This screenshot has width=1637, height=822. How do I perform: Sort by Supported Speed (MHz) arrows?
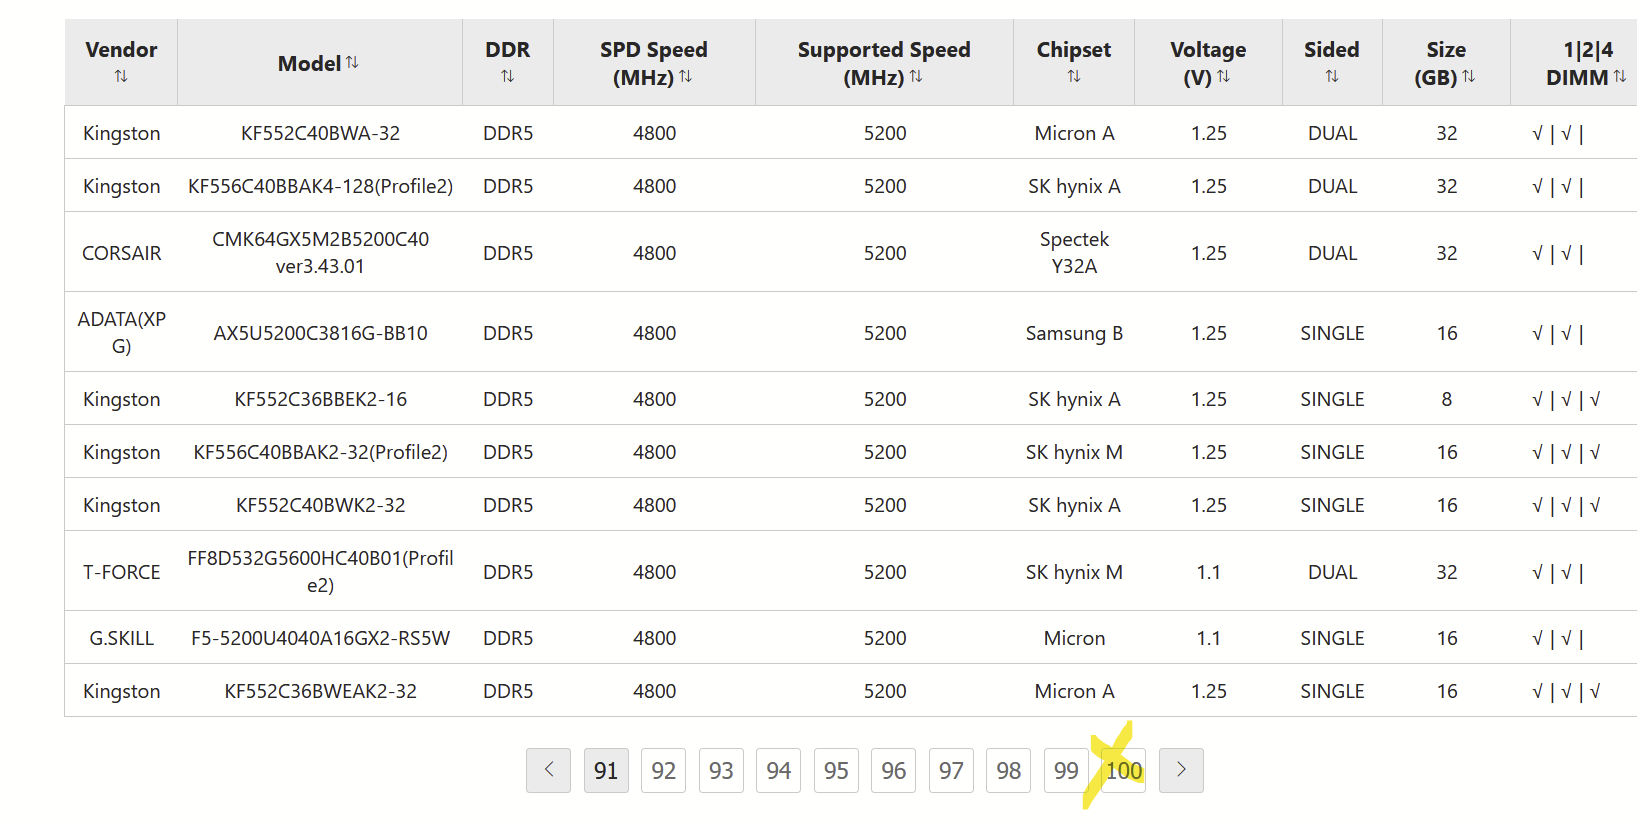pyautogui.click(x=916, y=76)
